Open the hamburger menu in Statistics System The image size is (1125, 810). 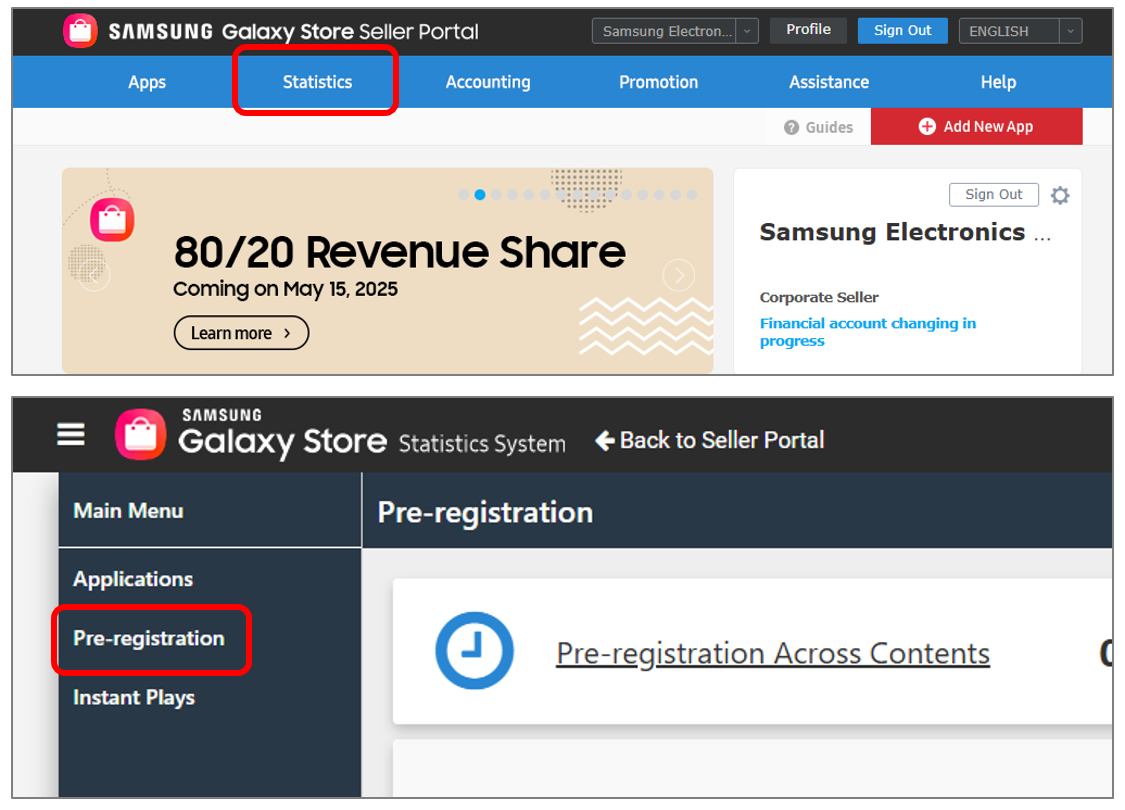tap(70, 434)
